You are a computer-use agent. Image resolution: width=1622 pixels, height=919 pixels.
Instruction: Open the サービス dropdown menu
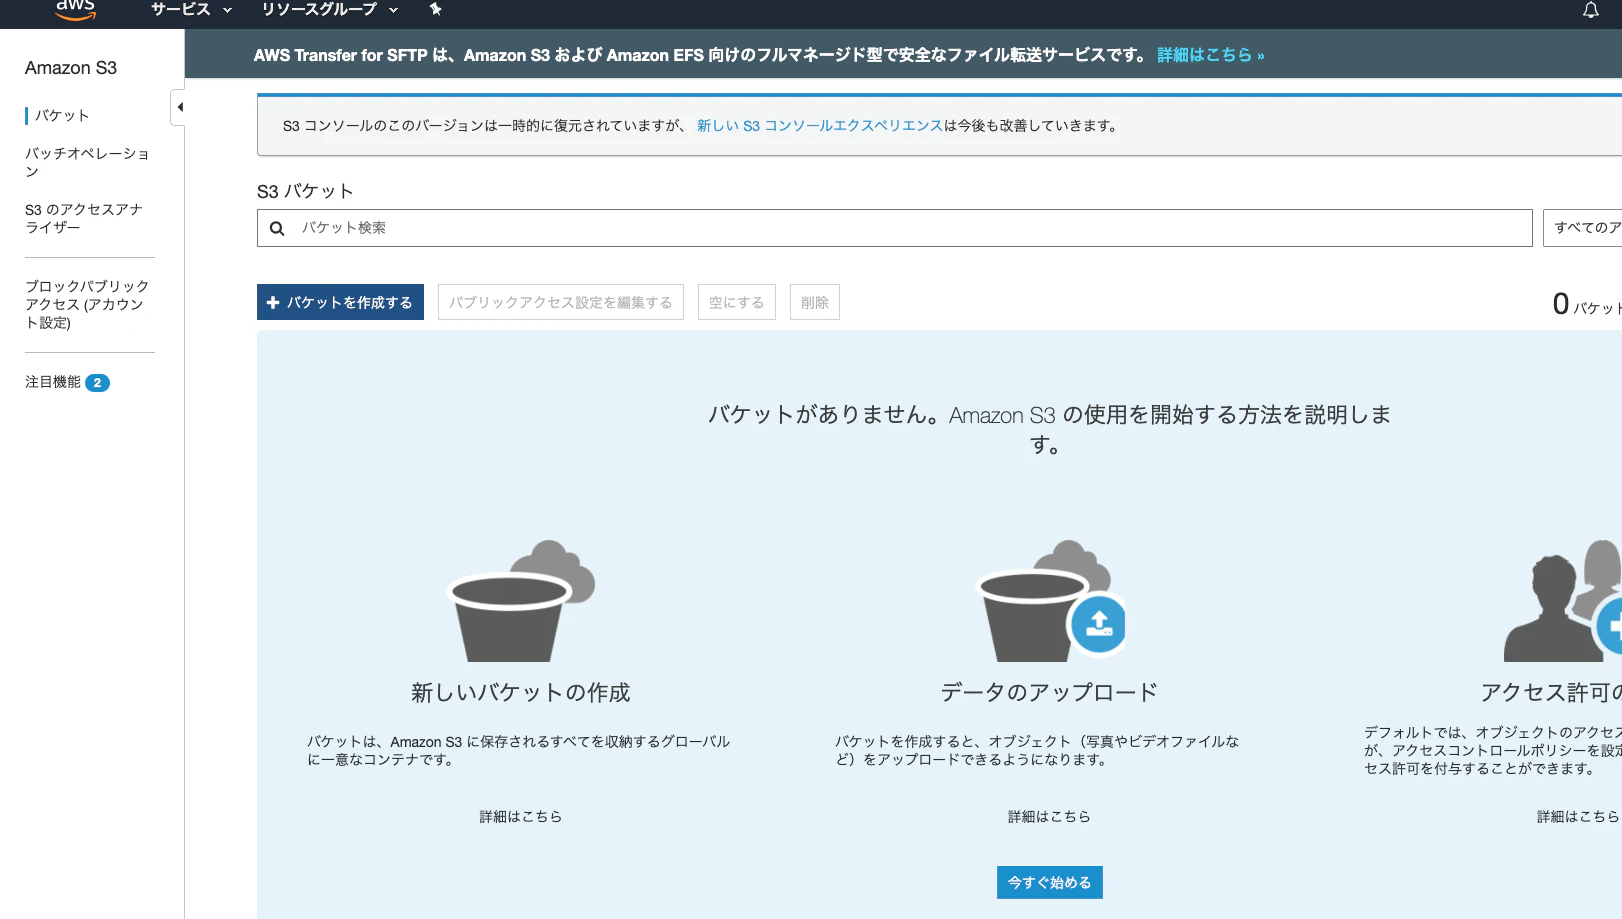[x=191, y=10]
